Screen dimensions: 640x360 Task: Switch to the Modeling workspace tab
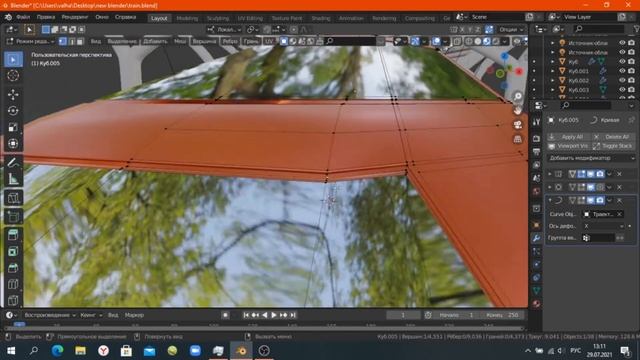point(187,18)
